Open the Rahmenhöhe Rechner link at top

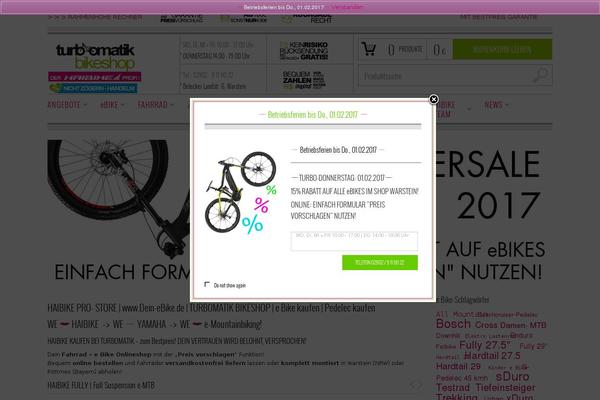(x=95, y=17)
